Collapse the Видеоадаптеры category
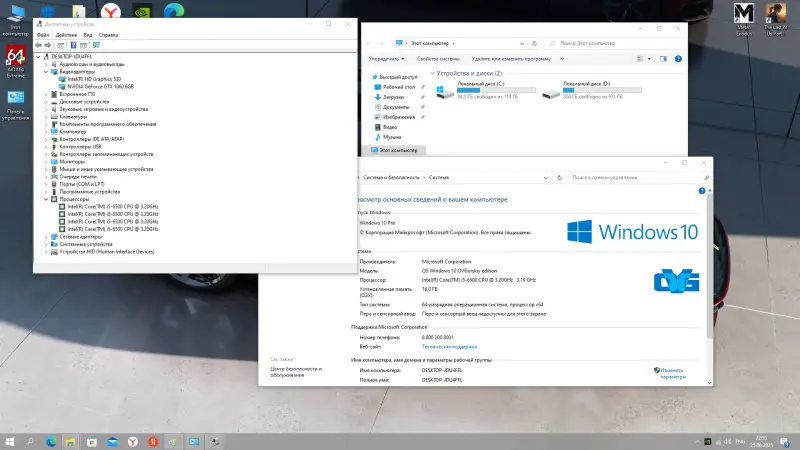This screenshot has width=800, height=450. [x=46, y=72]
